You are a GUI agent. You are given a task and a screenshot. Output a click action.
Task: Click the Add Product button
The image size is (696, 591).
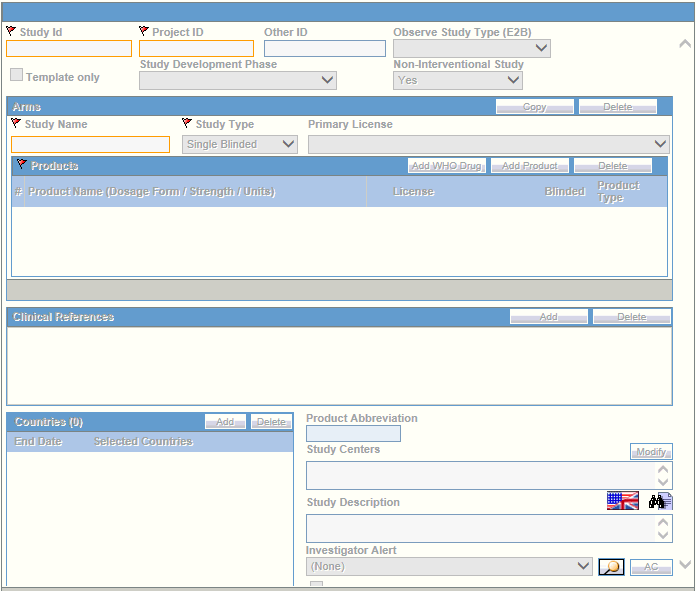[530, 166]
